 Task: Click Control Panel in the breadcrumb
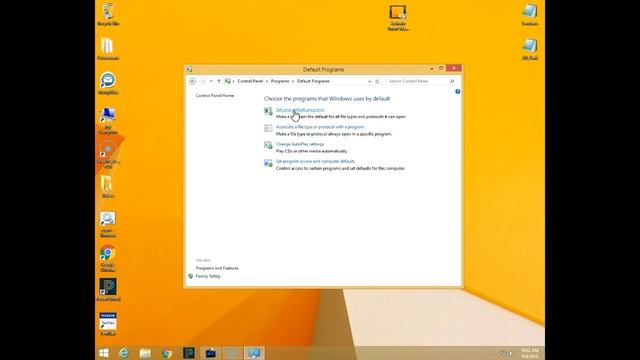[250, 81]
